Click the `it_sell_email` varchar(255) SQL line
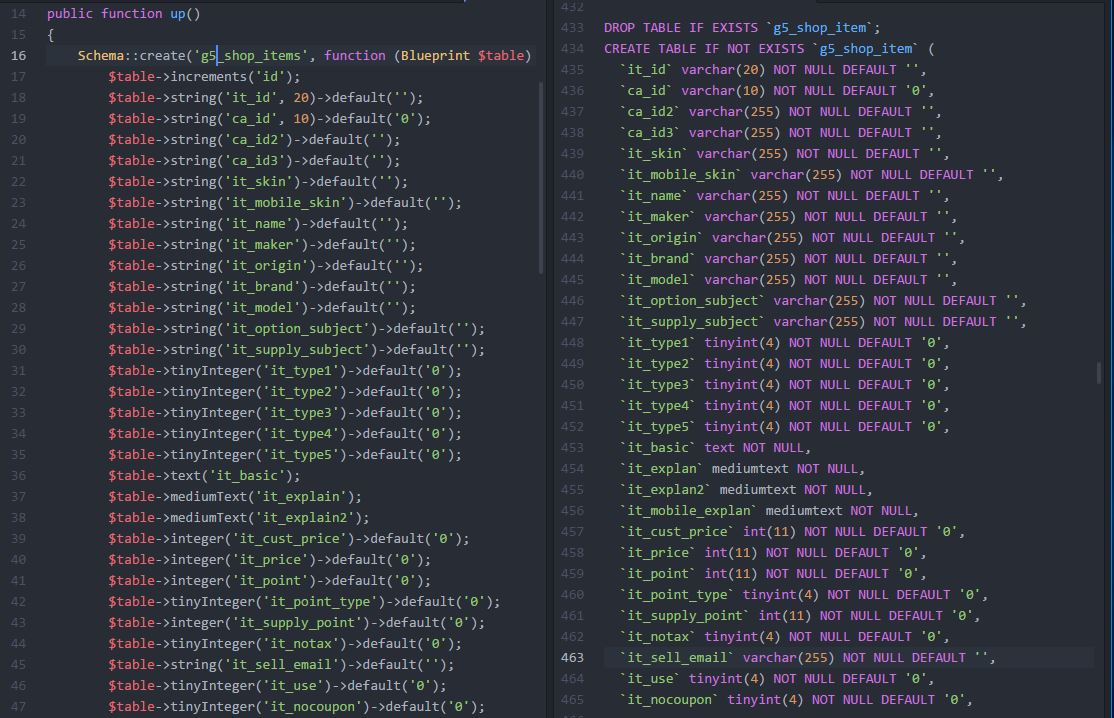Viewport: 1114px width, 718px height. click(x=806, y=658)
